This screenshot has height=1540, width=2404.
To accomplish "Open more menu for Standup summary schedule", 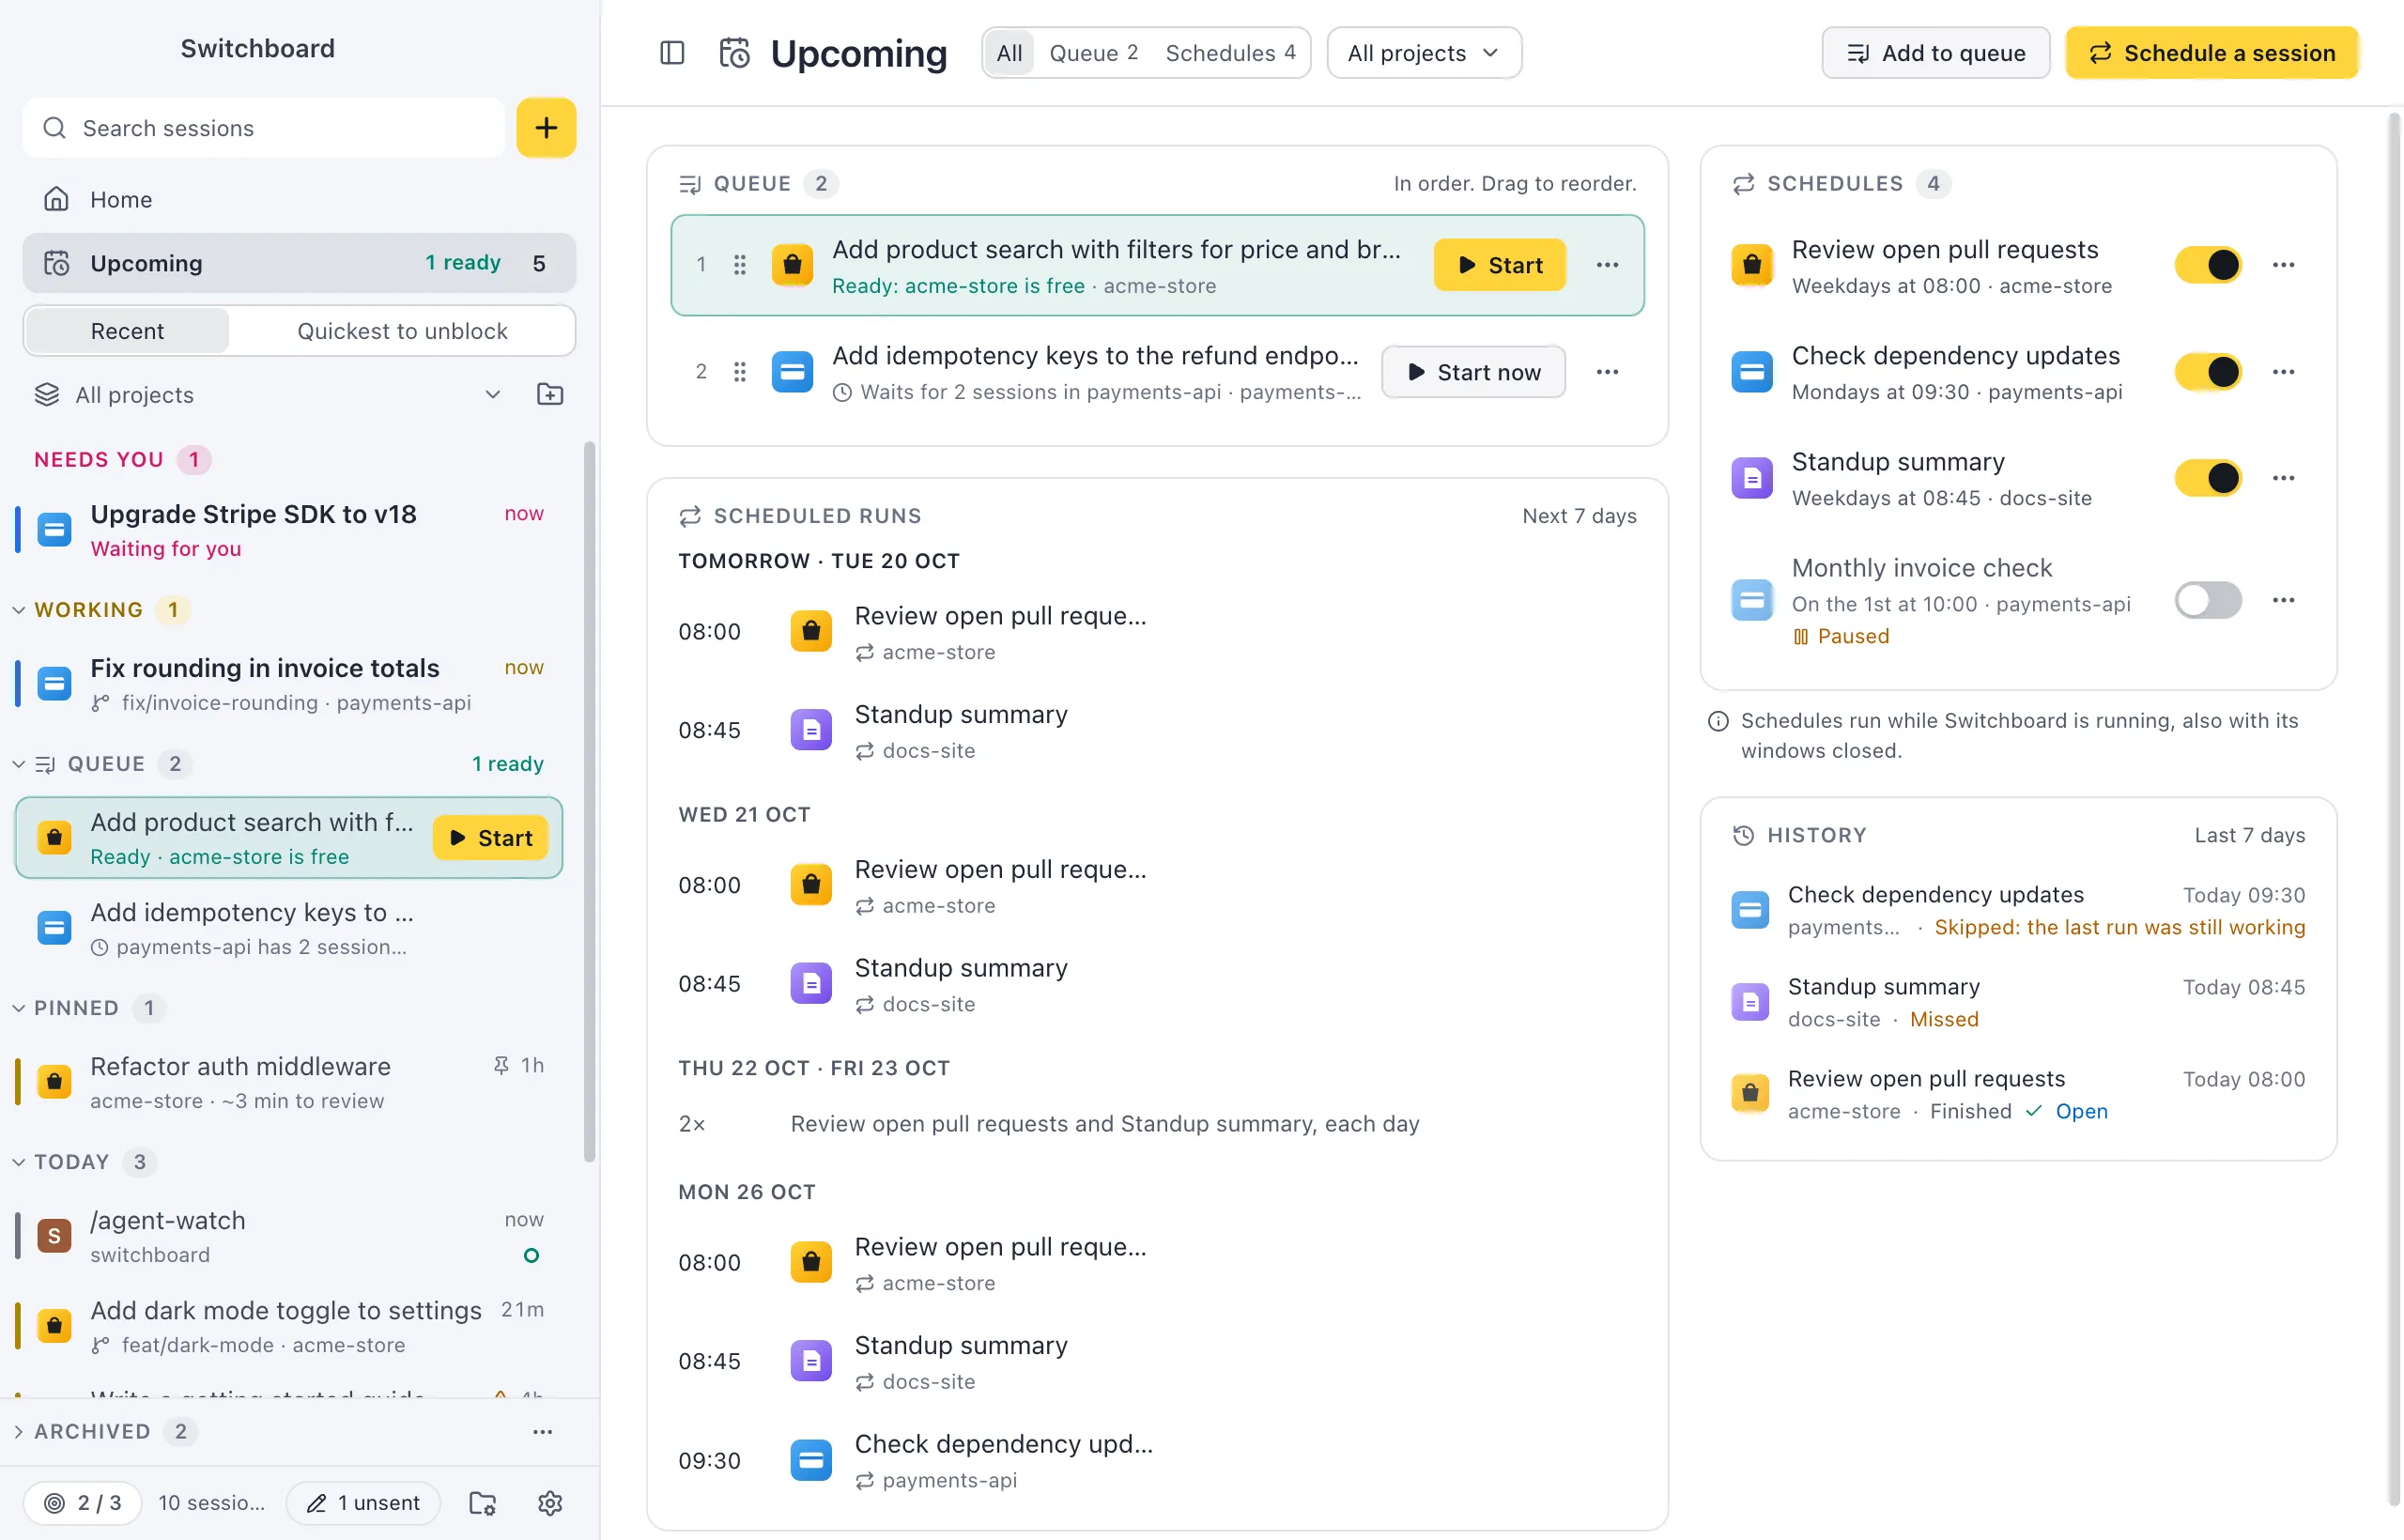I will click(2283, 478).
